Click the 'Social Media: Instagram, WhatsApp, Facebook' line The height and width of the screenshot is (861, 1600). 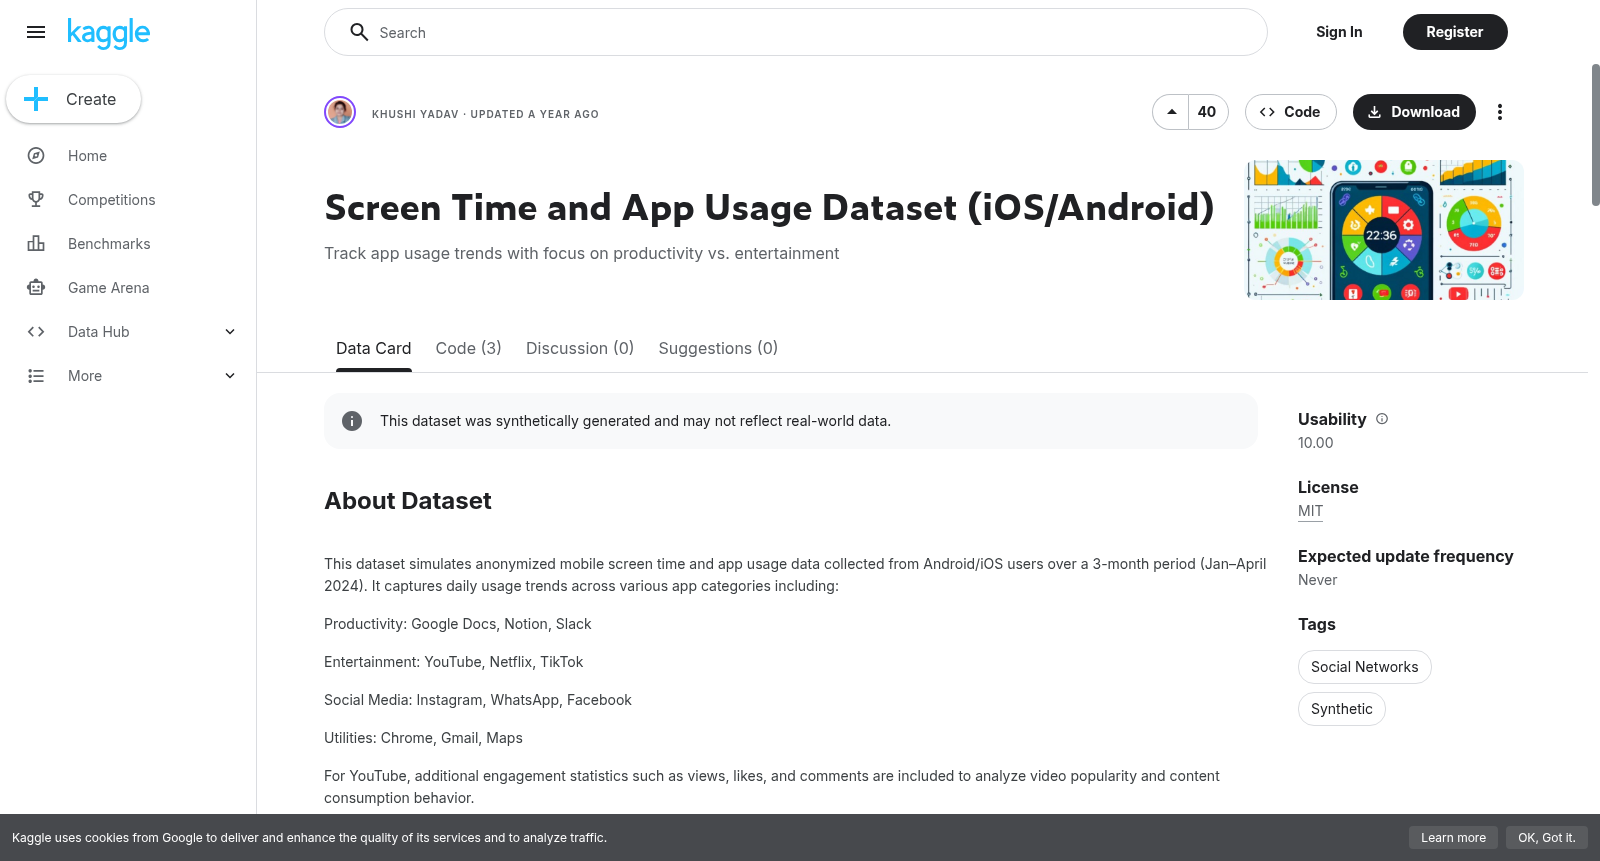pyautogui.click(x=478, y=700)
